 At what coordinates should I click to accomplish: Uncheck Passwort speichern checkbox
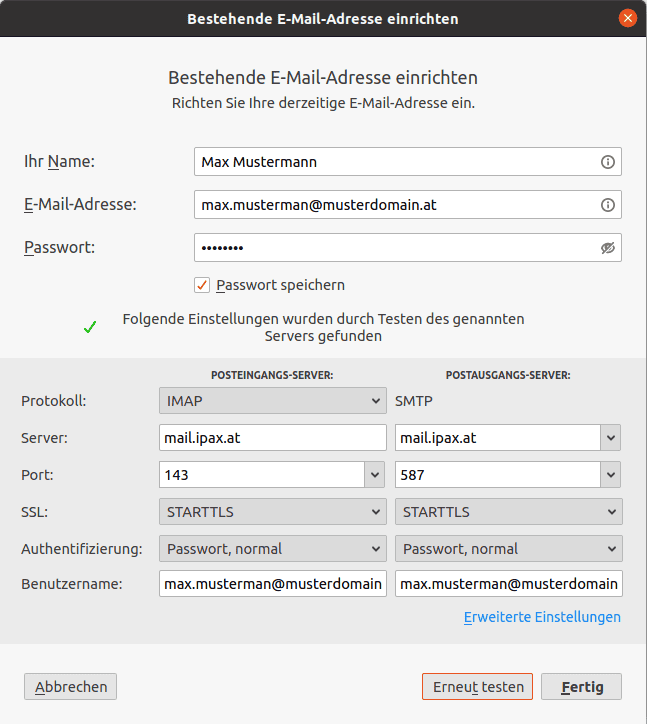pos(202,285)
